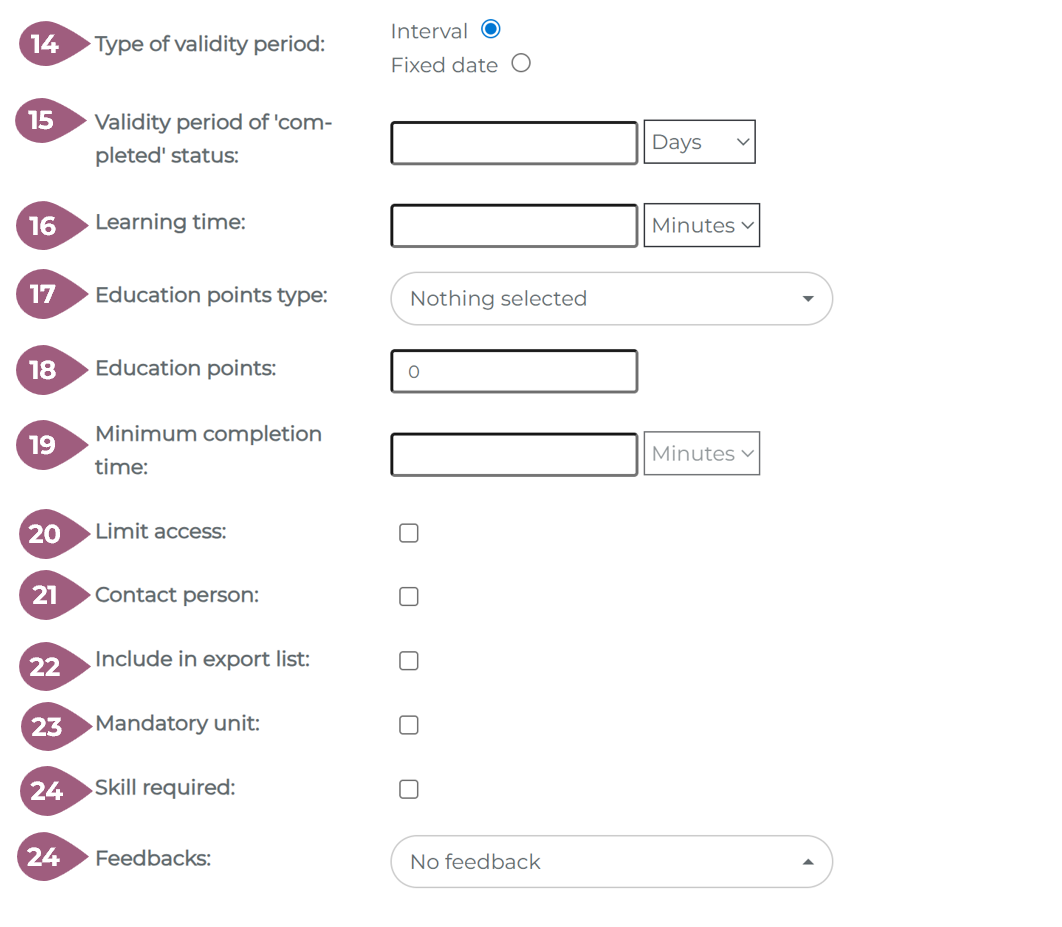The width and height of the screenshot is (1062, 927).
Task: Expand the Feedbacks No feedback dropdown
Action: [611, 861]
